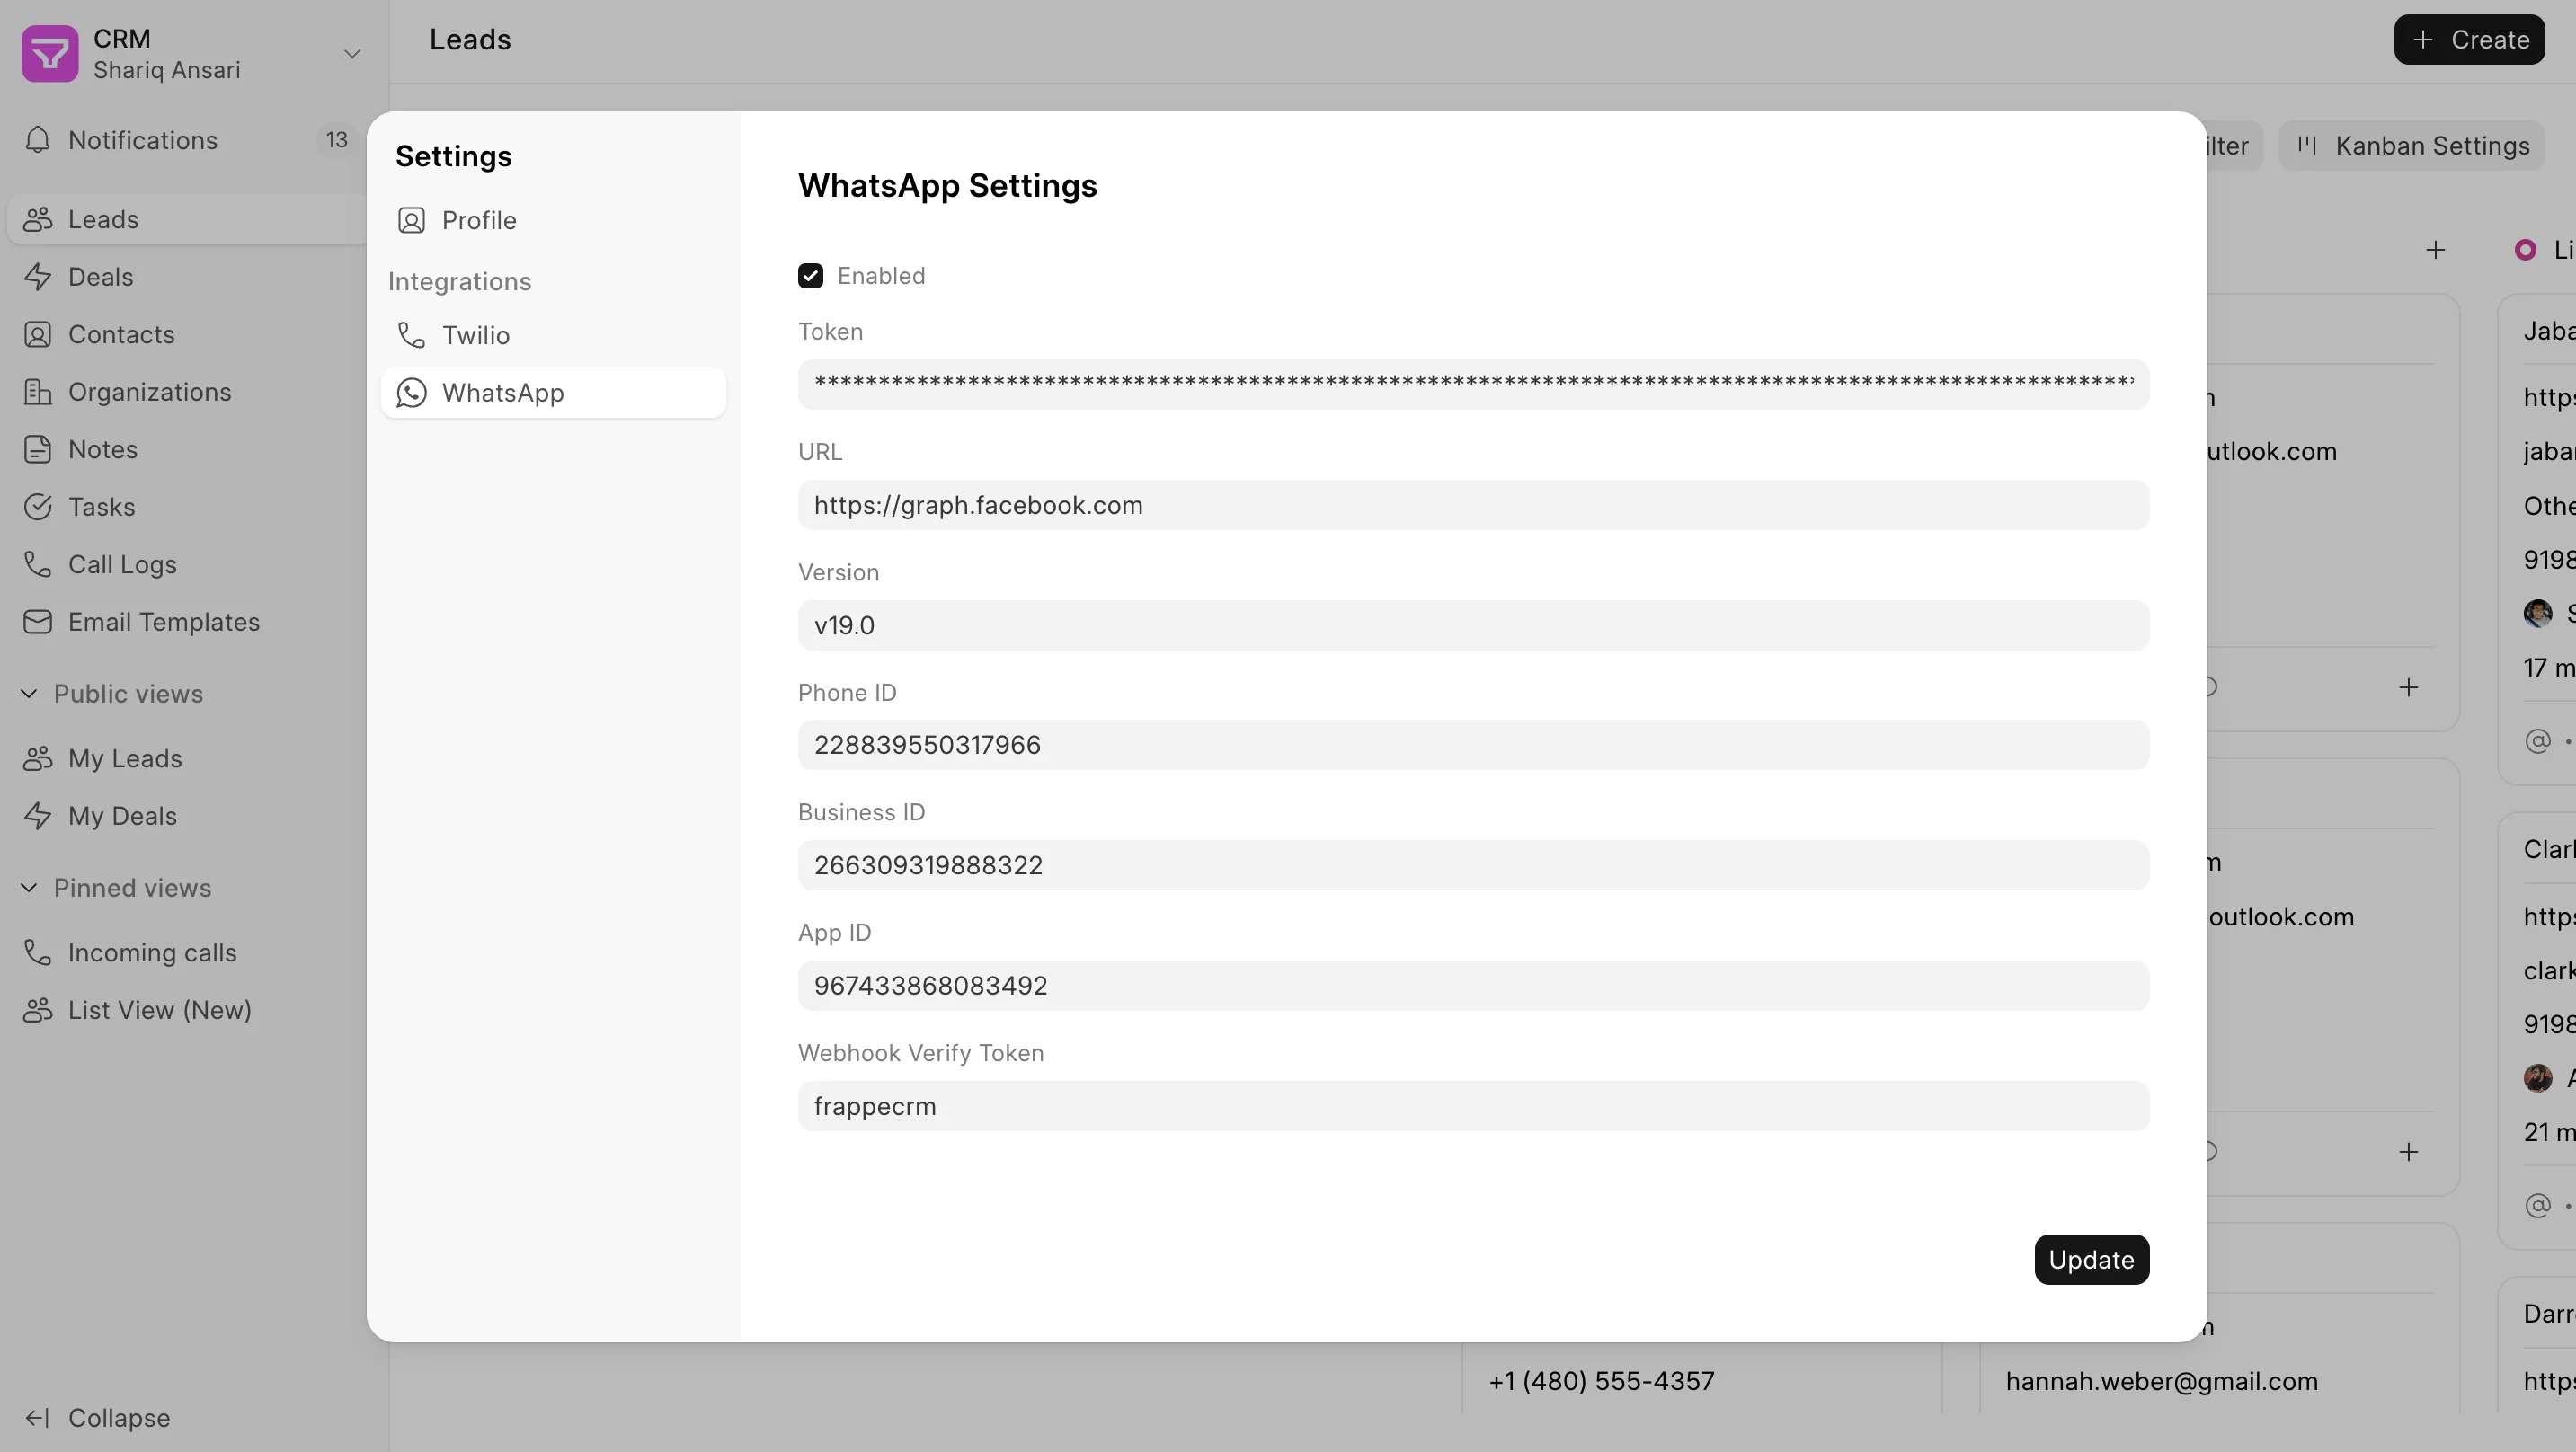Open the WhatsApp integration settings
The image size is (2576, 1452).
(503, 392)
